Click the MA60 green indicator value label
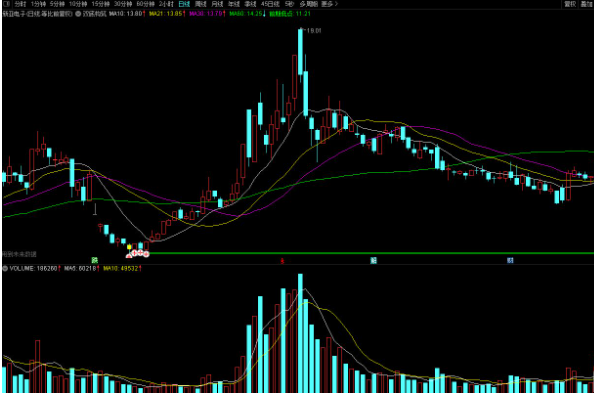The image size is (594, 394). pos(247,14)
